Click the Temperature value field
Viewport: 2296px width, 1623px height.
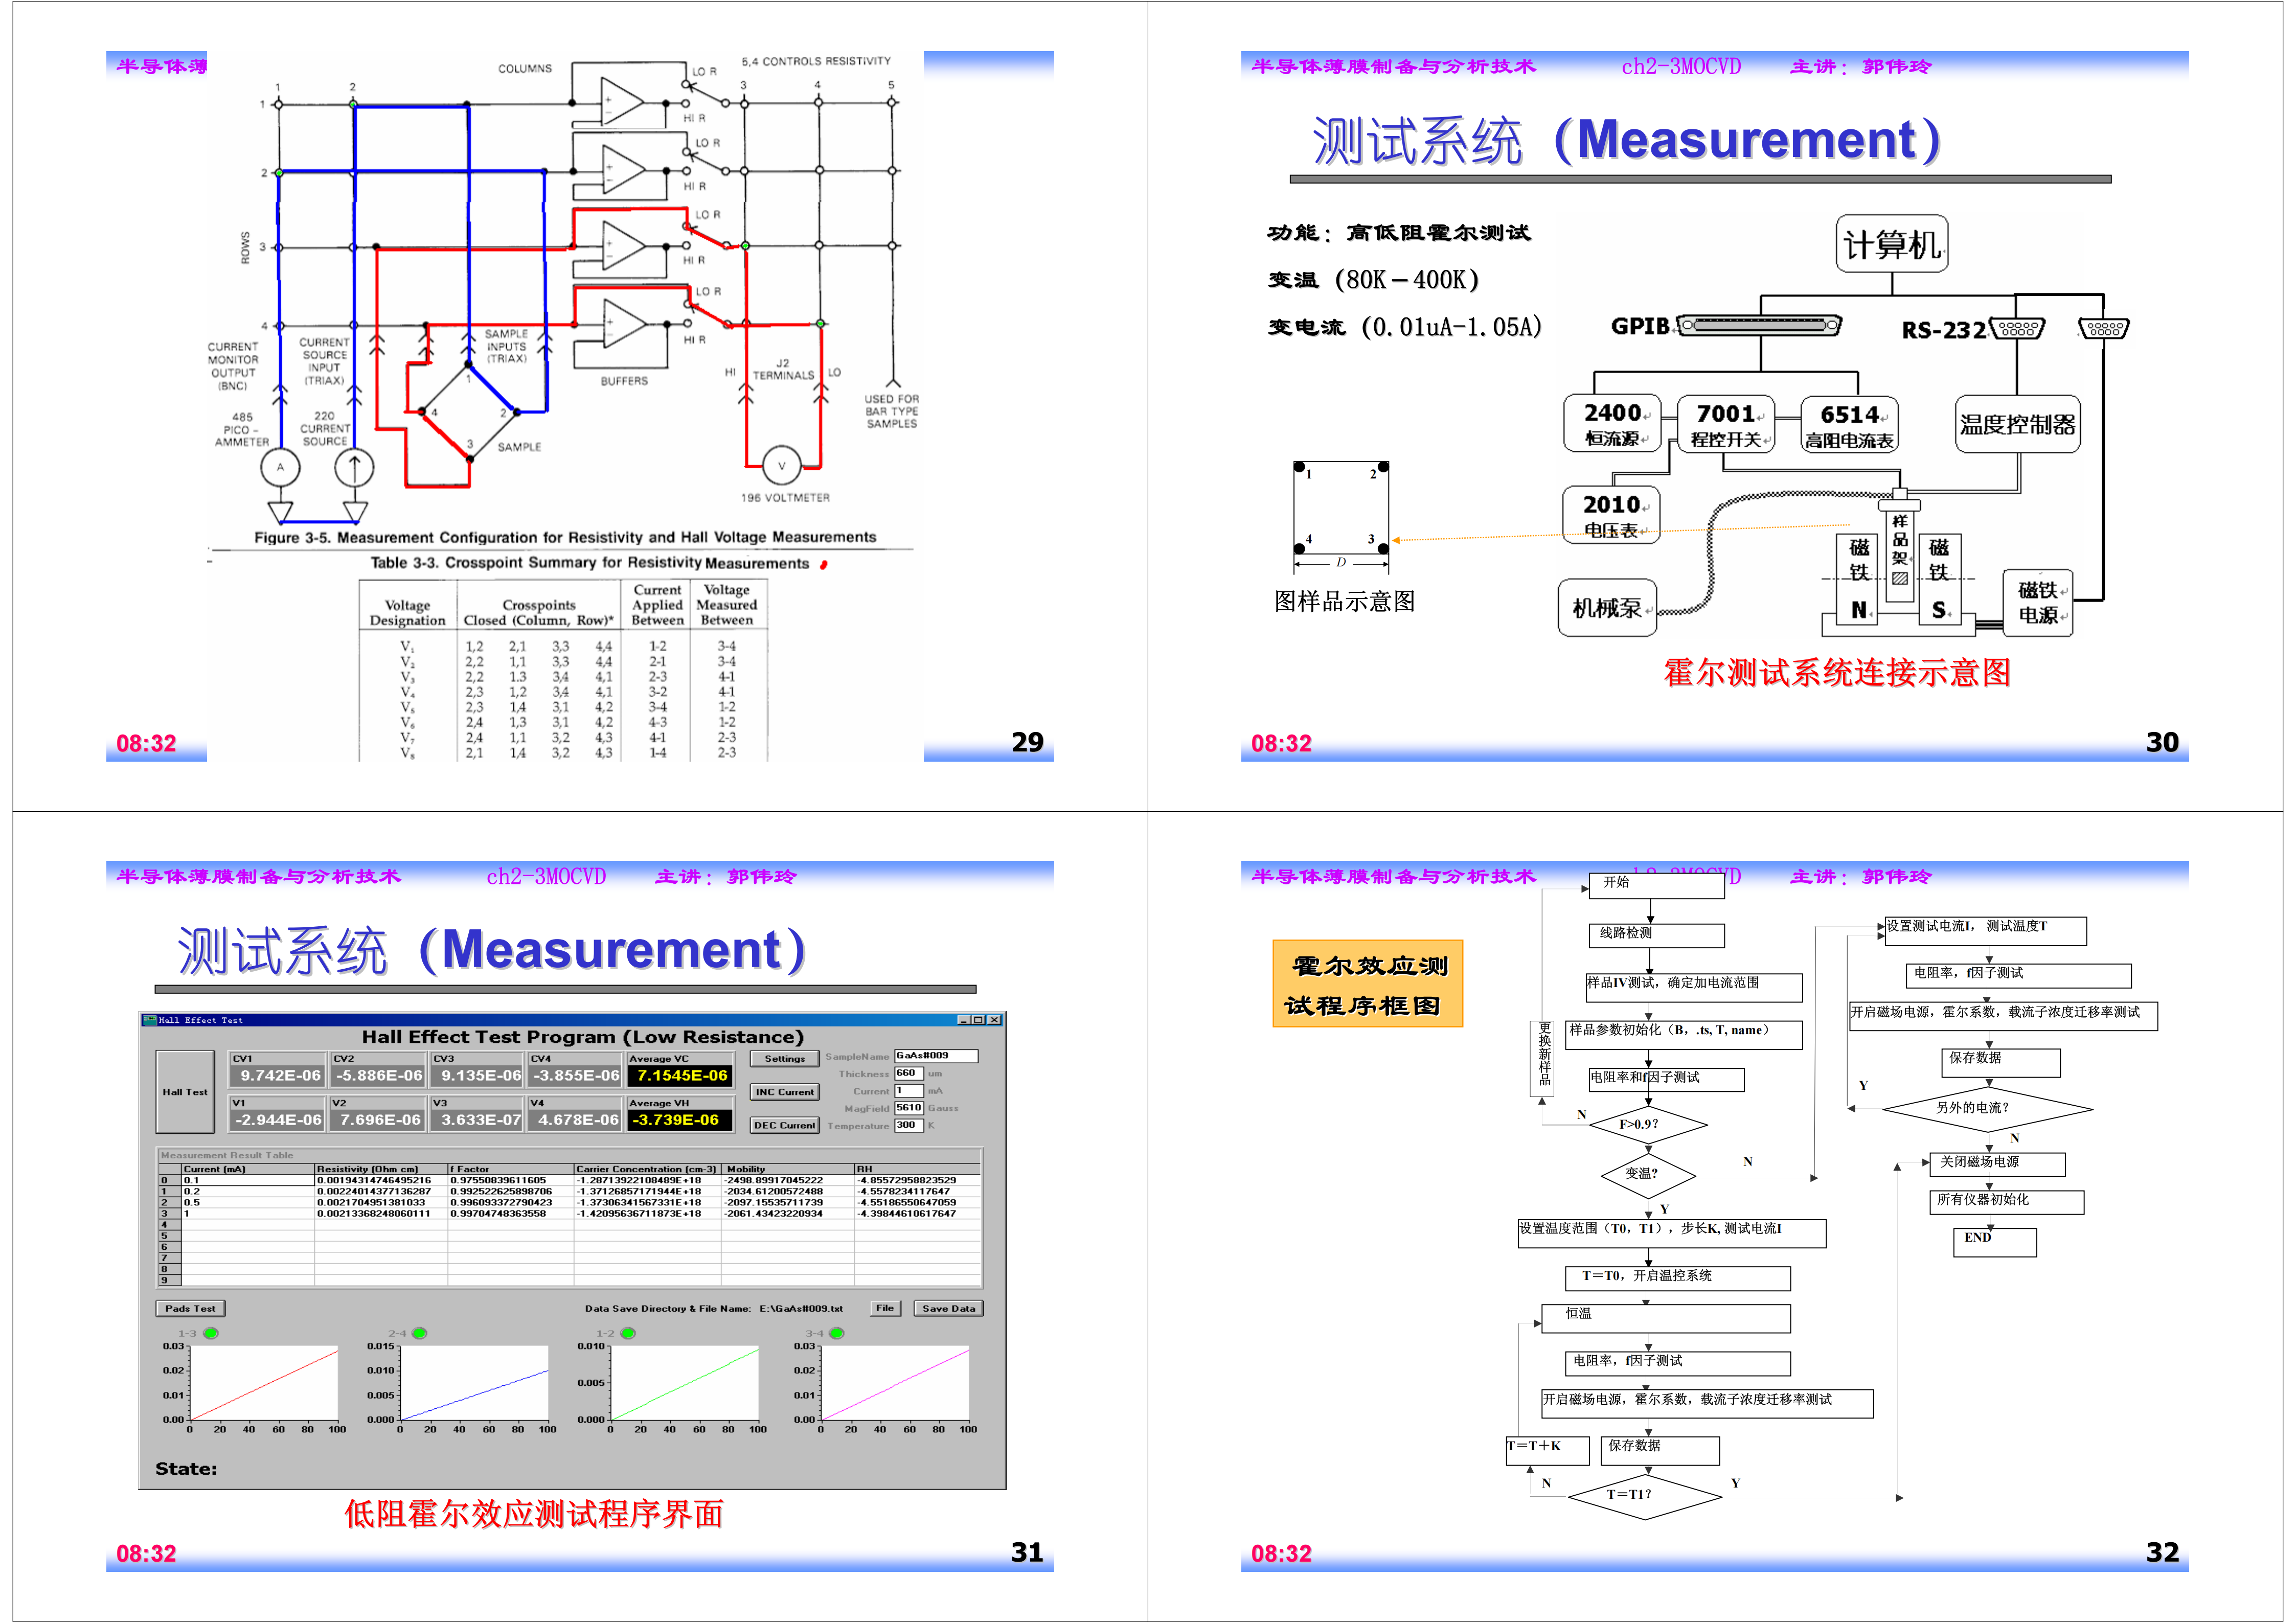[x=908, y=1125]
